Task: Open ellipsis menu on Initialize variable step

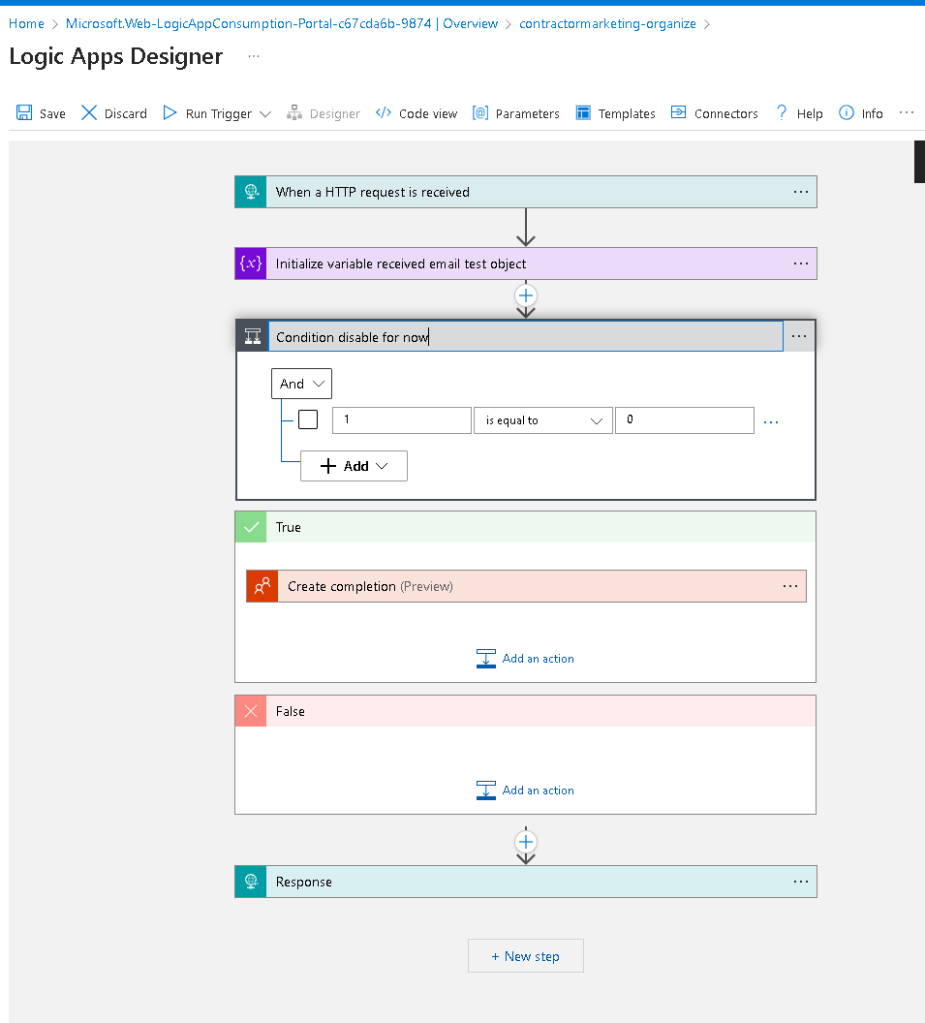Action: [x=800, y=264]
